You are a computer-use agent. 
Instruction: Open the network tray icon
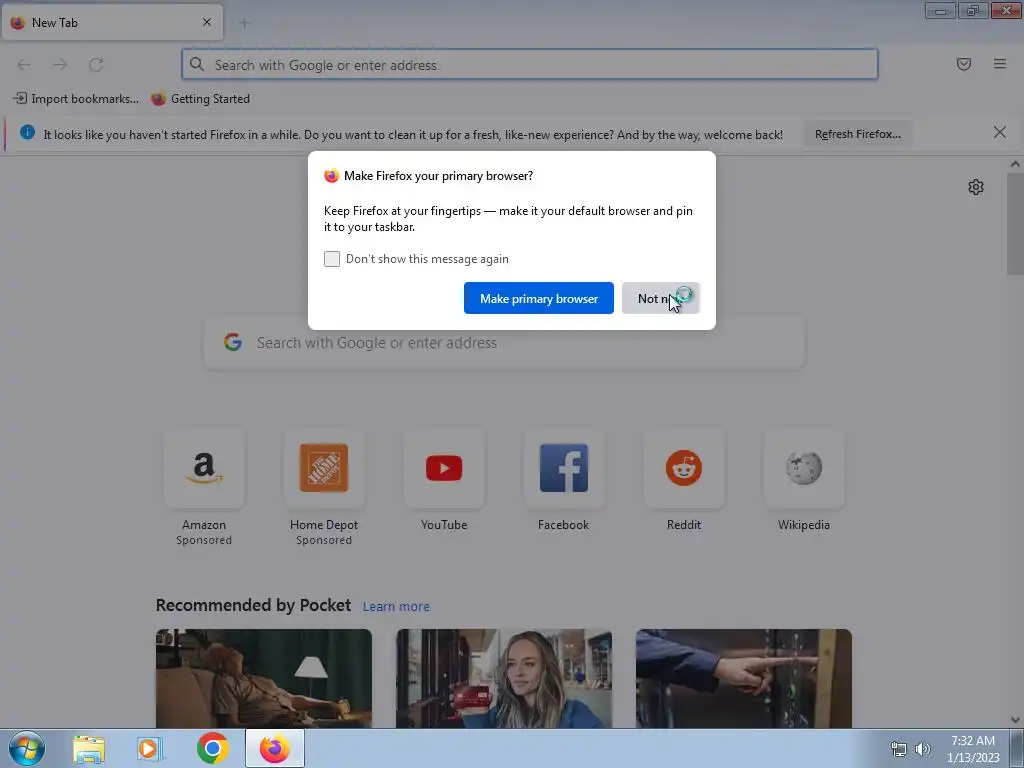(x=899, y=748)
